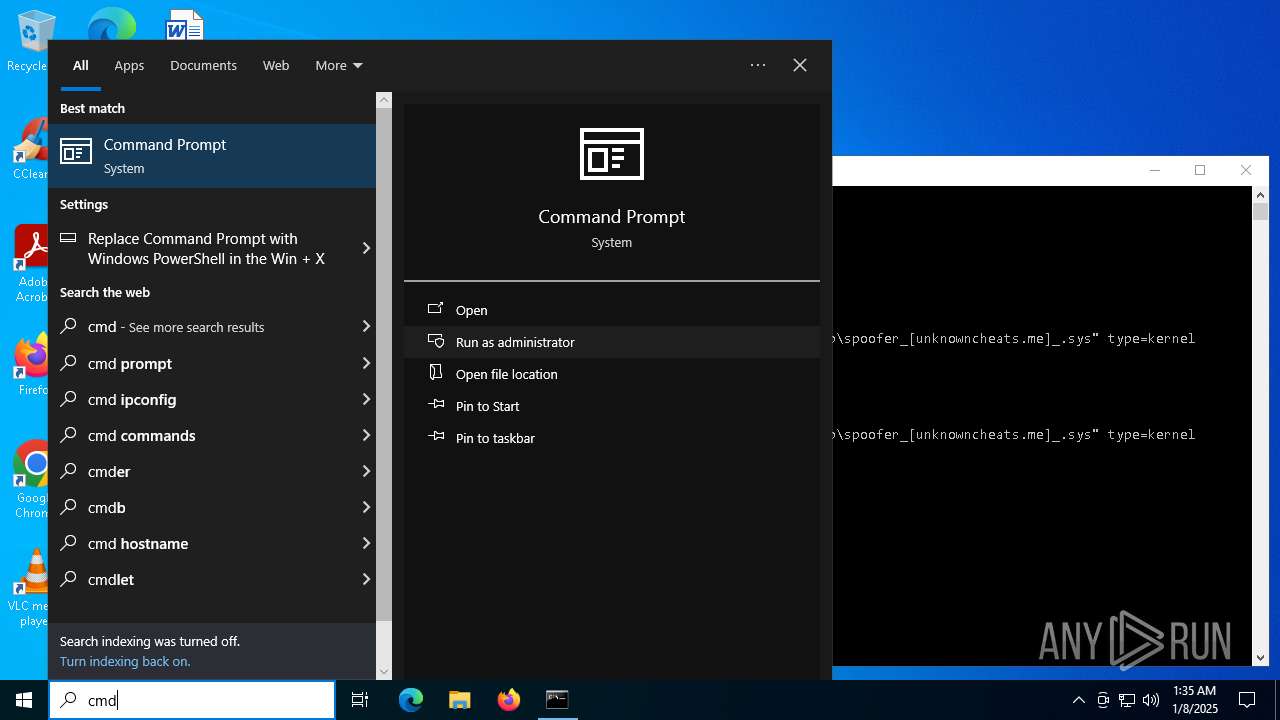Viewport: 1280px width, 720px height.
Task: Select the All search tab
Action: click(81, 65)
